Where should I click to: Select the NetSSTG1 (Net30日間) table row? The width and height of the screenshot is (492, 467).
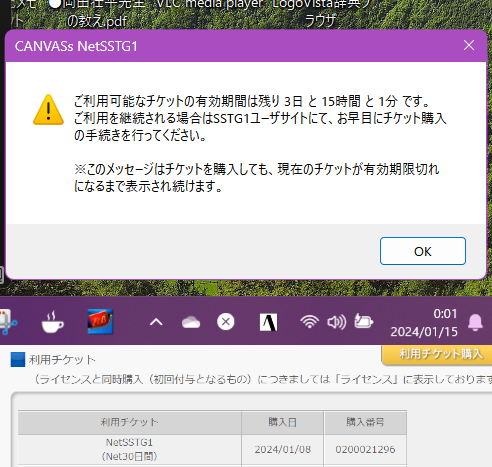click(212, 449)
